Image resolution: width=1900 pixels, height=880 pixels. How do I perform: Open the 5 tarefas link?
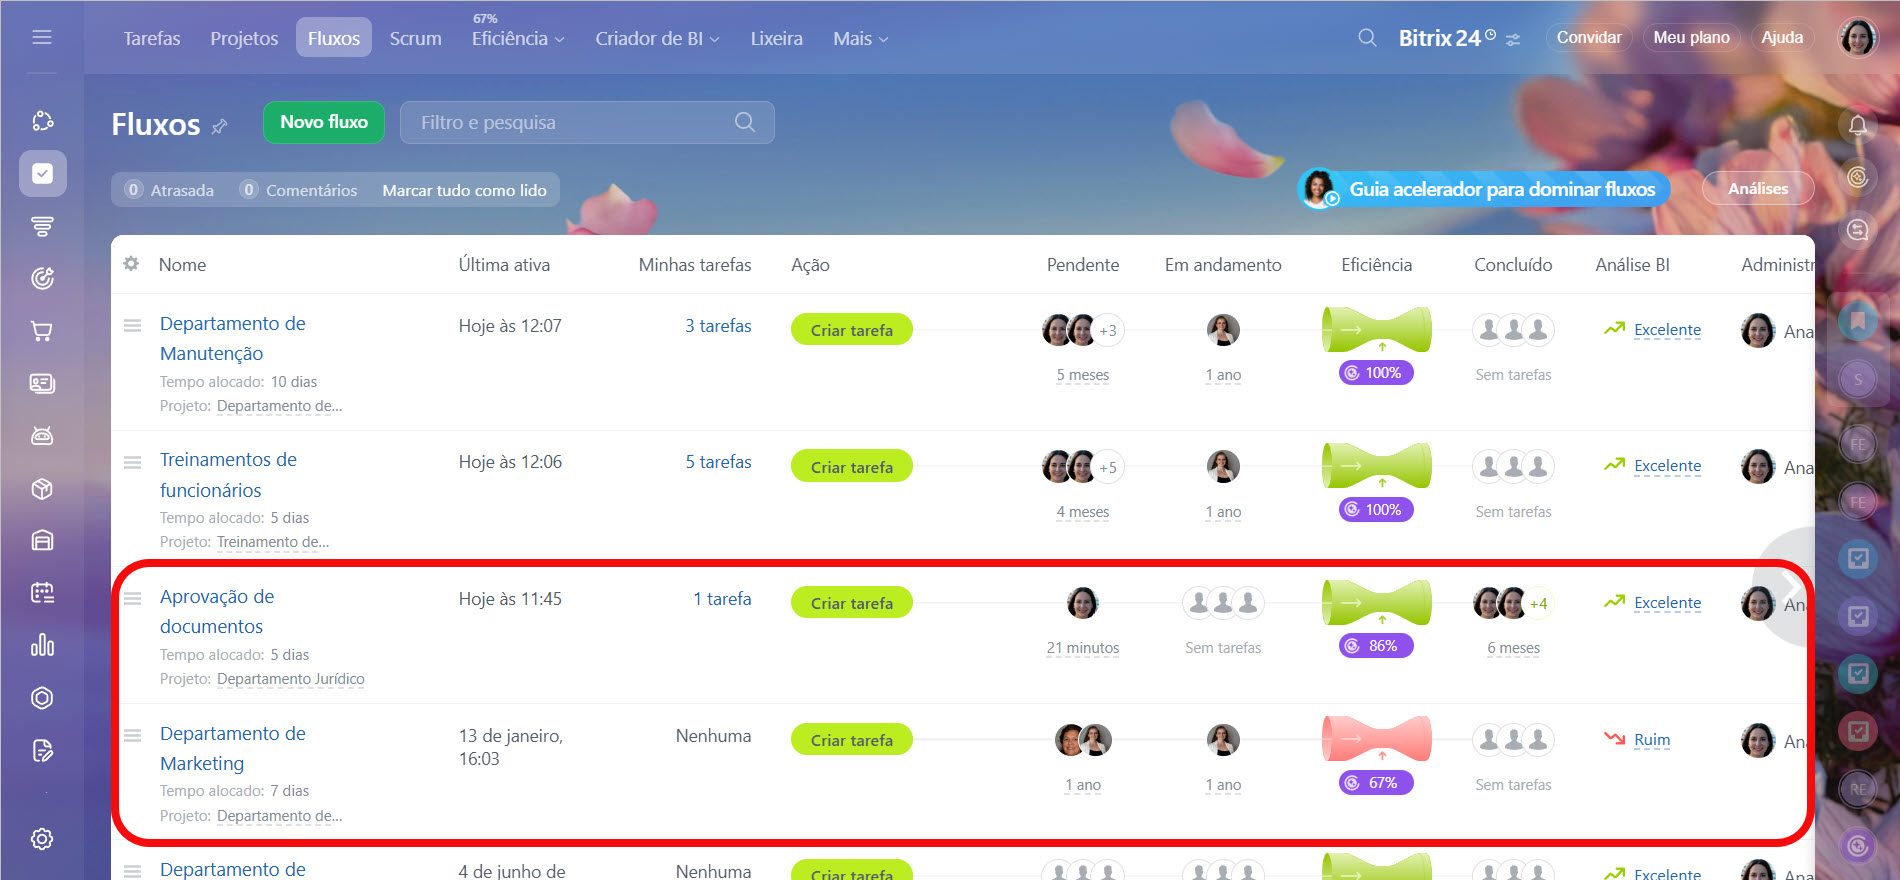(718, 462)
